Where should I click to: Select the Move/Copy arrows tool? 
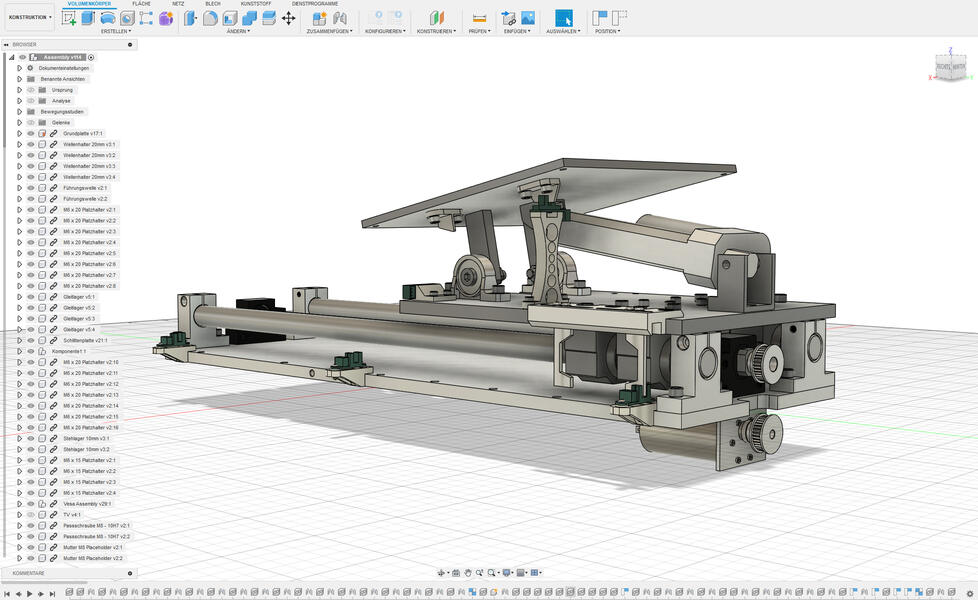click(288, 18)
